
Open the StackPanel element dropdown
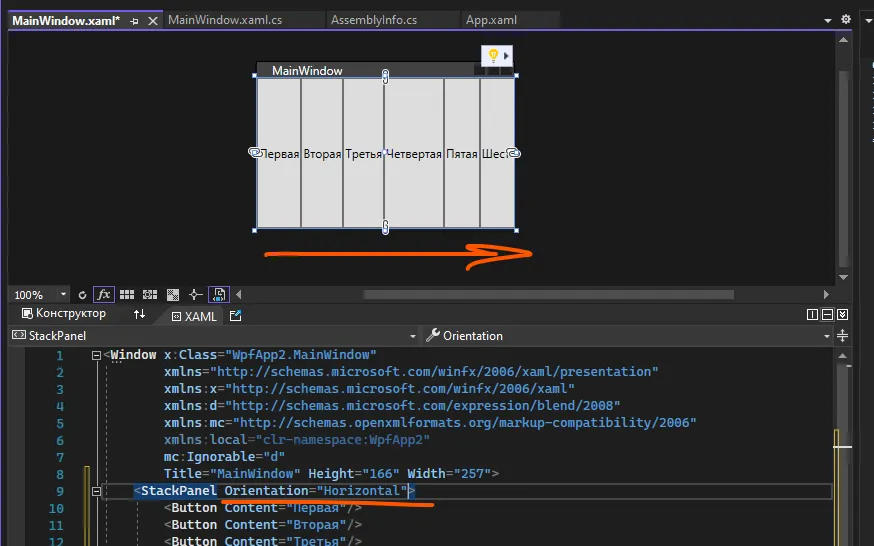click(x=412, y=336)
